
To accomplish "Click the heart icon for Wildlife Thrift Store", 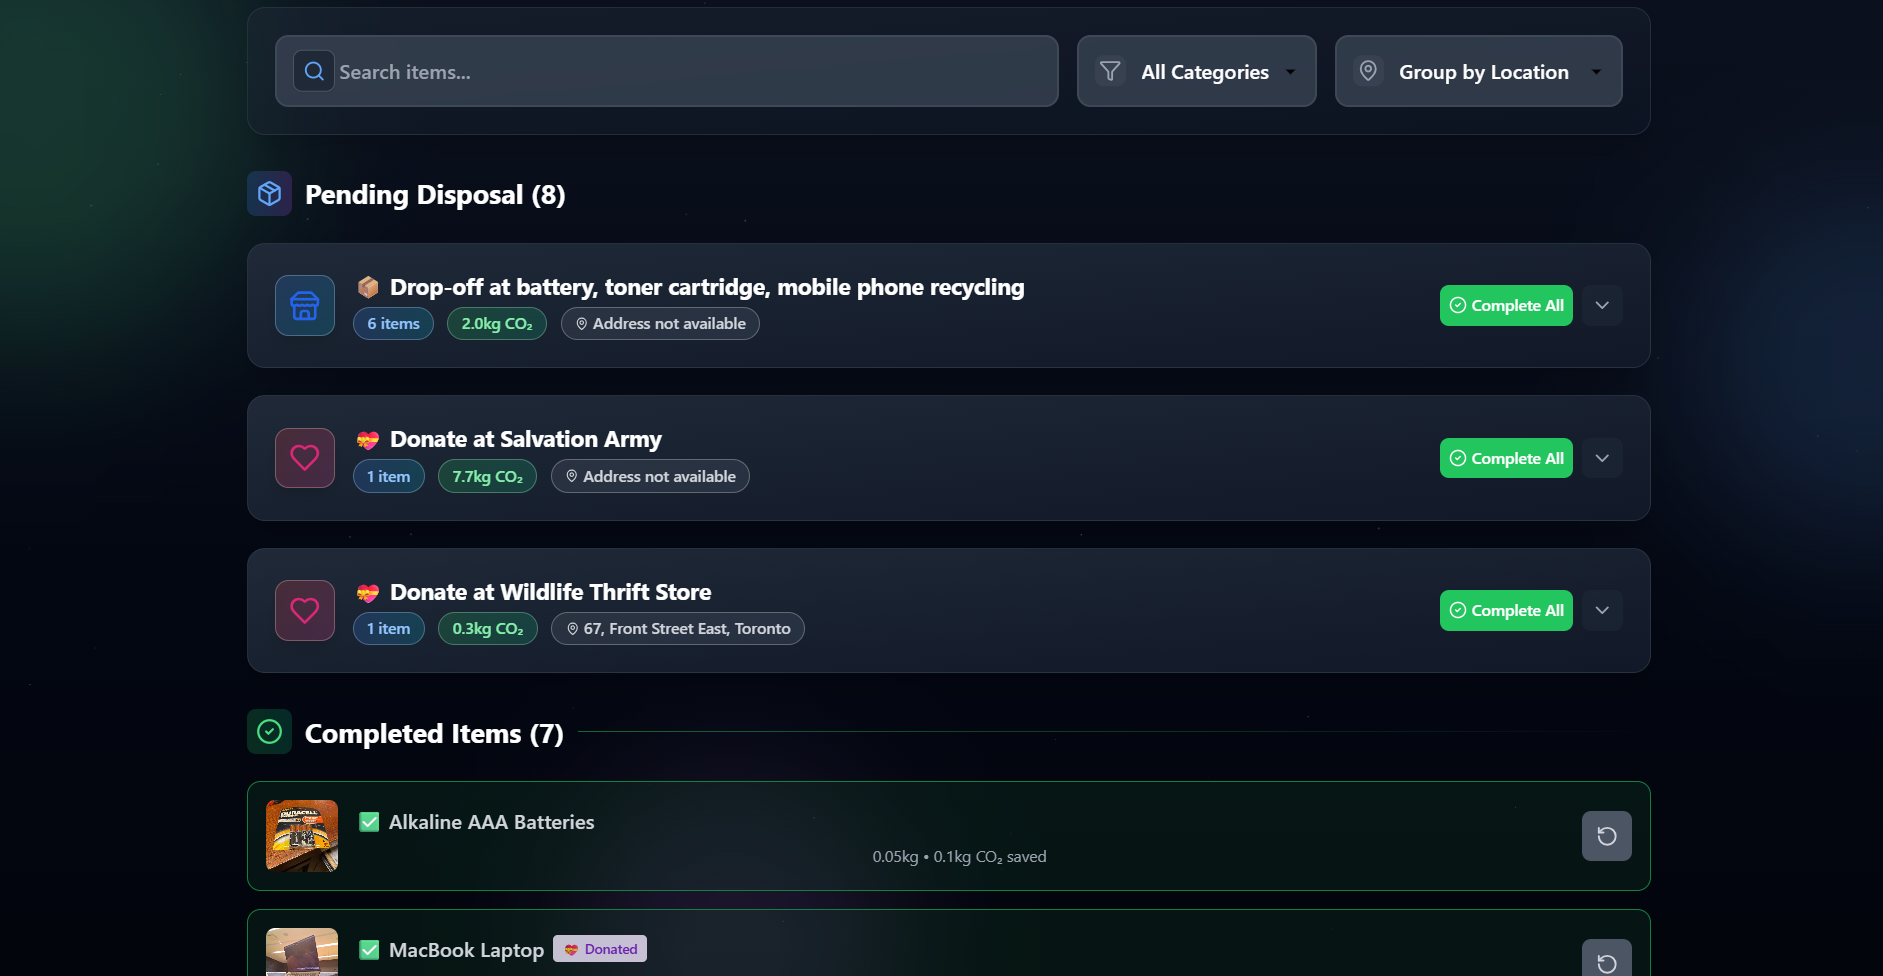I will (304, 610).
